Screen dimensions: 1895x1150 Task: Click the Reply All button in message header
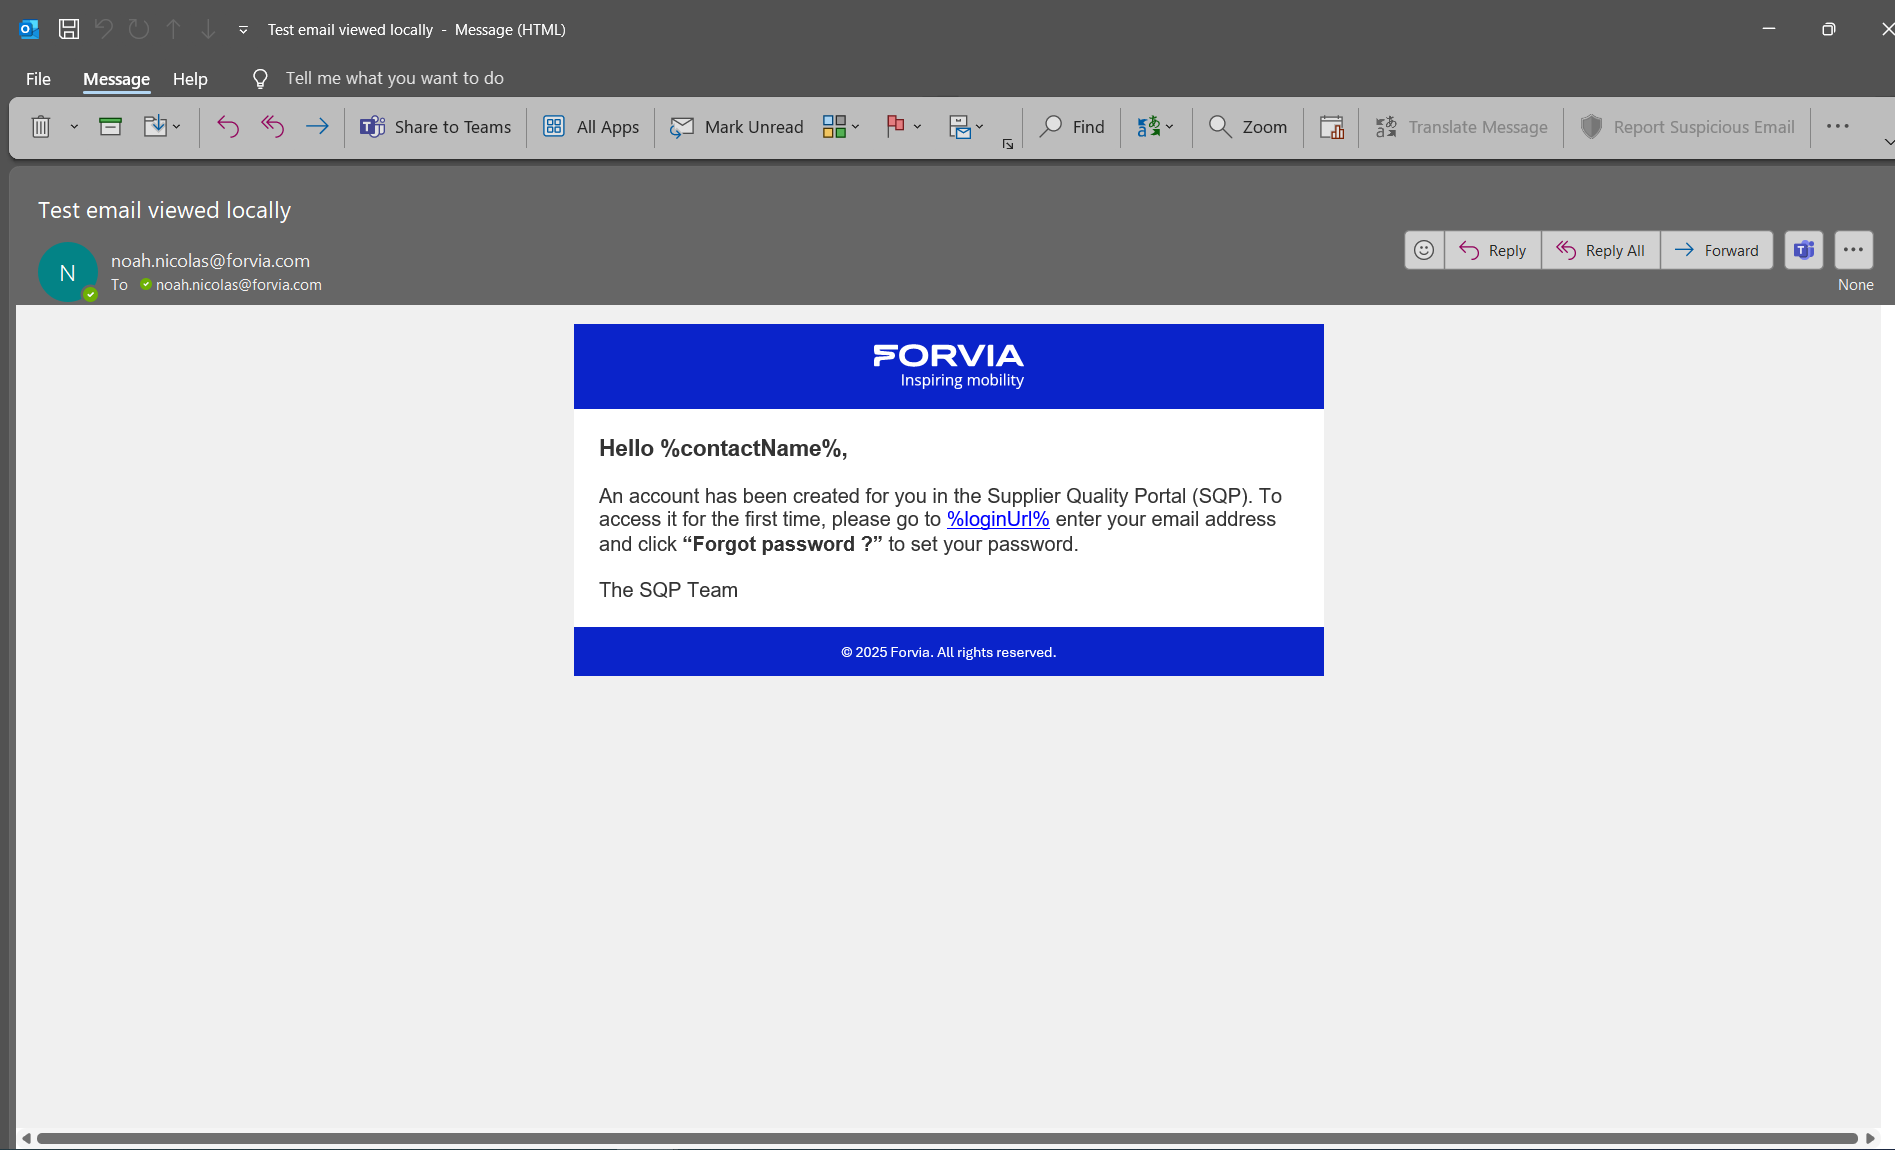click(x=1600, y=250)
